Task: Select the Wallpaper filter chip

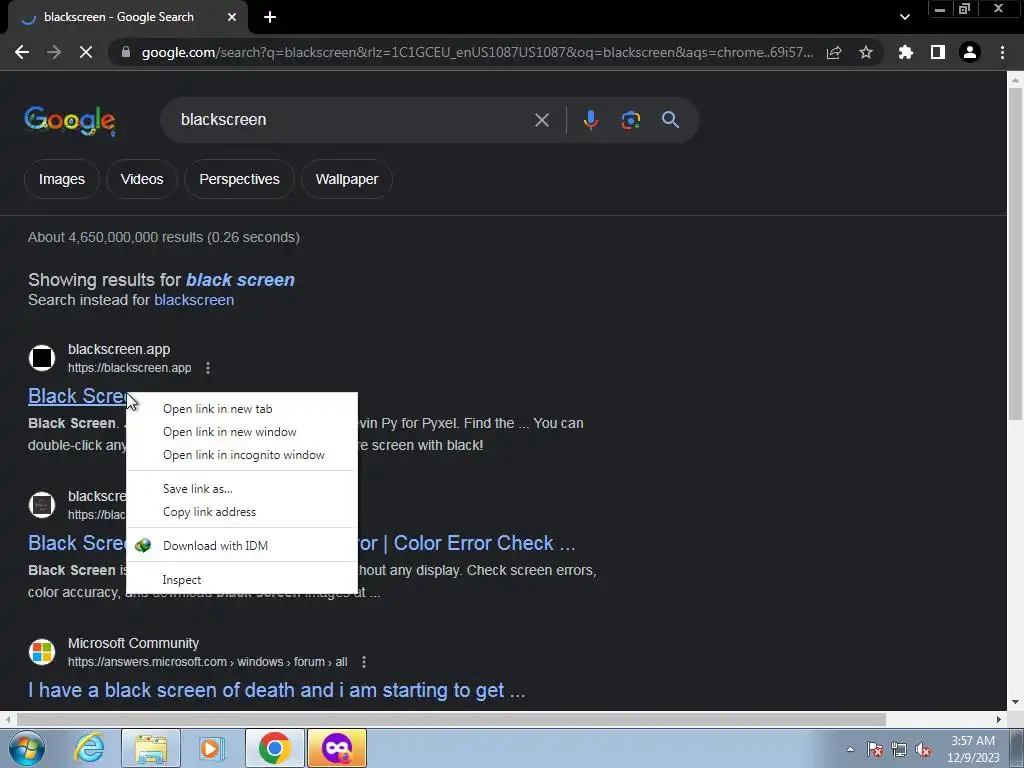Action: coord(347,179)
